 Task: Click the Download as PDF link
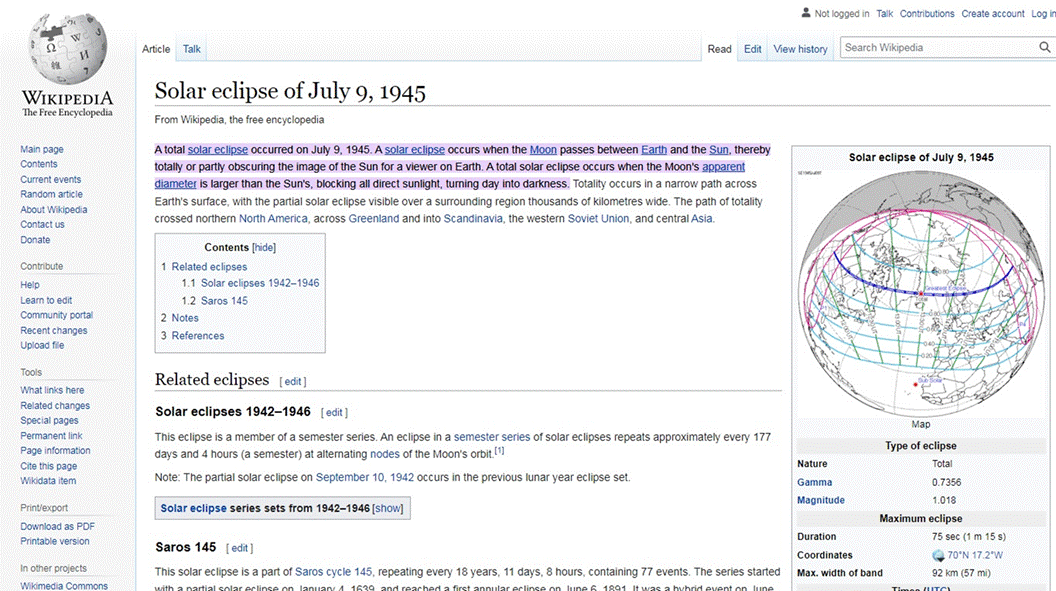pyautogui.click(x=57, y=527)
